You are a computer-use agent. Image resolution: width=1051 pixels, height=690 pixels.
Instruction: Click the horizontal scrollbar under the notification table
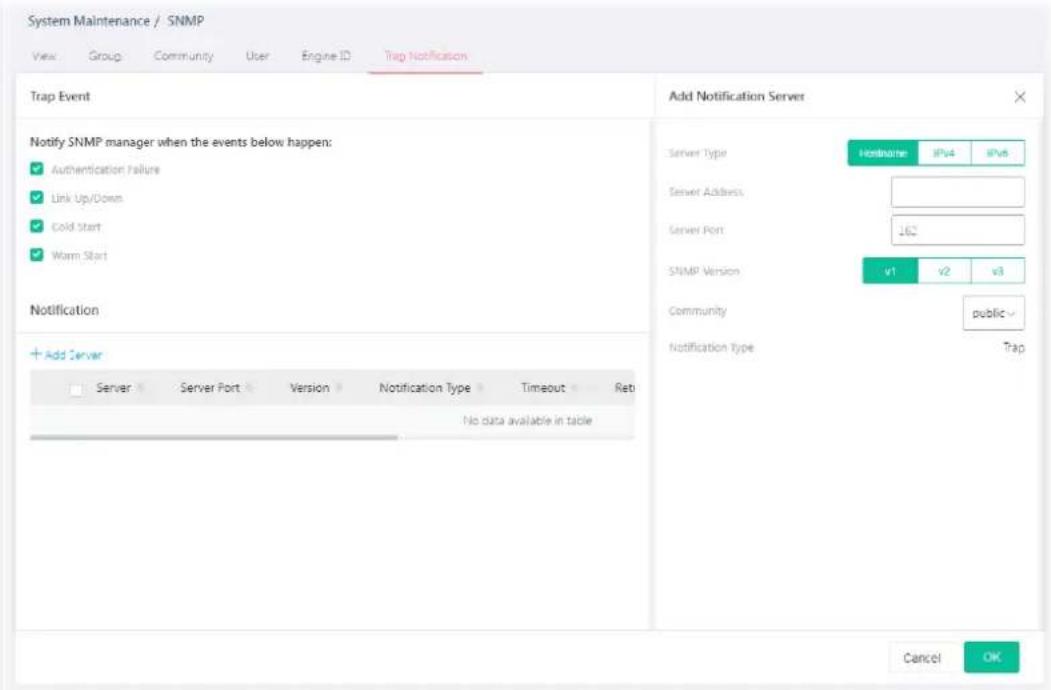214,437
